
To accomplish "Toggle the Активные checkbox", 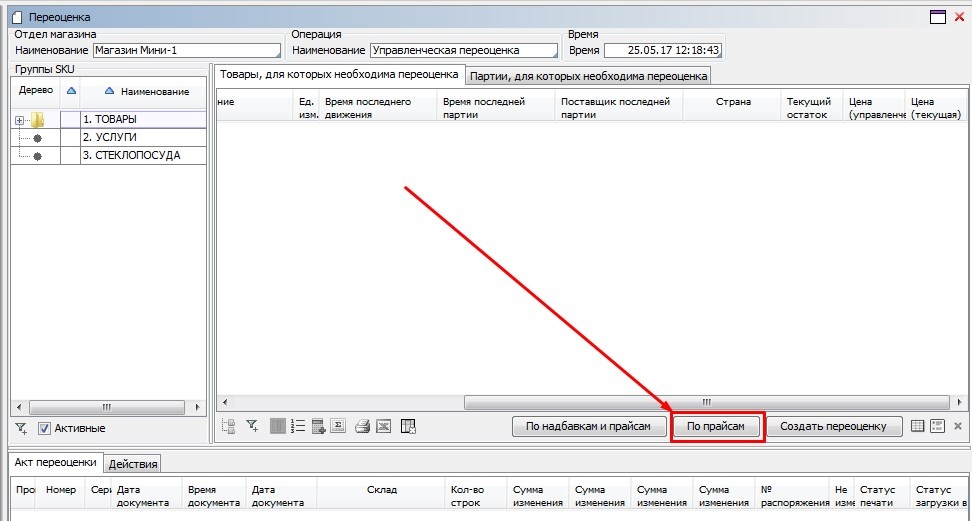I will coord(44,428).
